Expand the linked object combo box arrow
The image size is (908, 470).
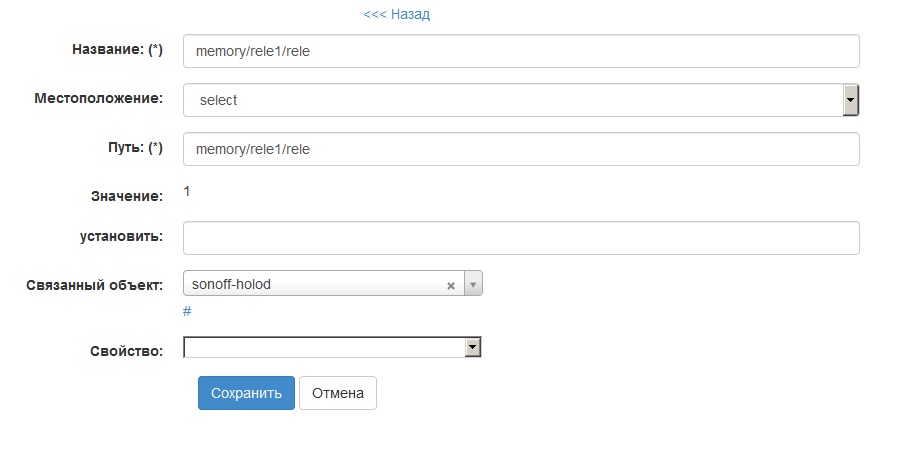tap(474, 285)
